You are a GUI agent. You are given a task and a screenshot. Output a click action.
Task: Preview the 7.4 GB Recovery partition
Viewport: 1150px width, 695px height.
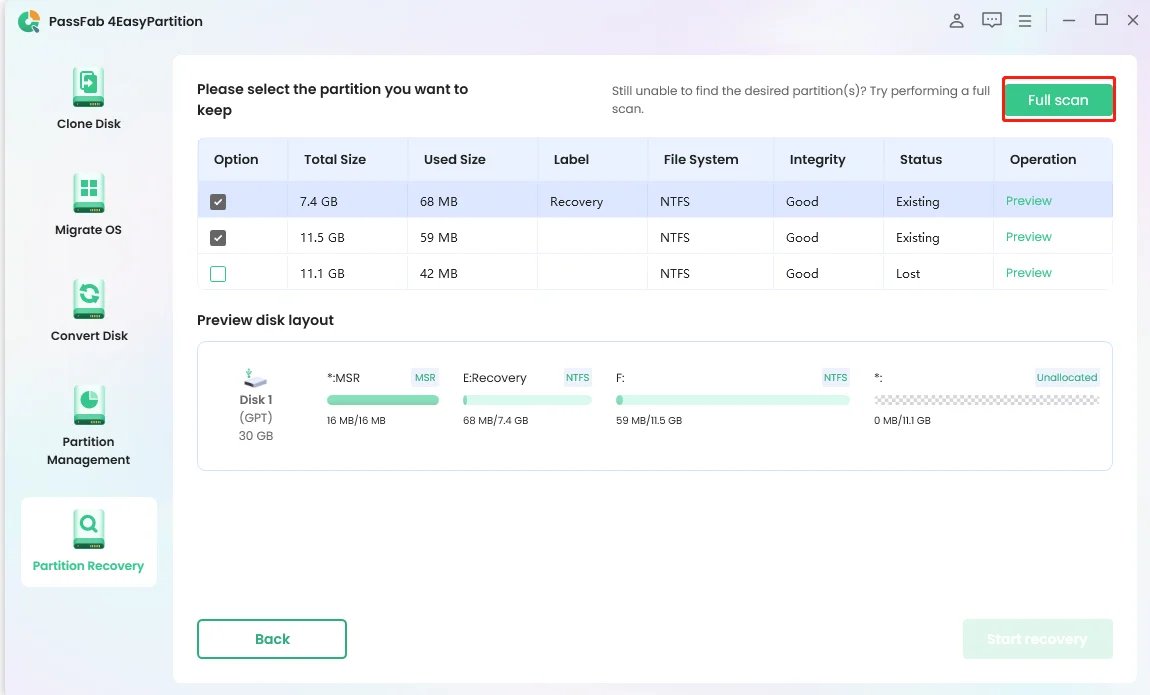(1028, 201)
